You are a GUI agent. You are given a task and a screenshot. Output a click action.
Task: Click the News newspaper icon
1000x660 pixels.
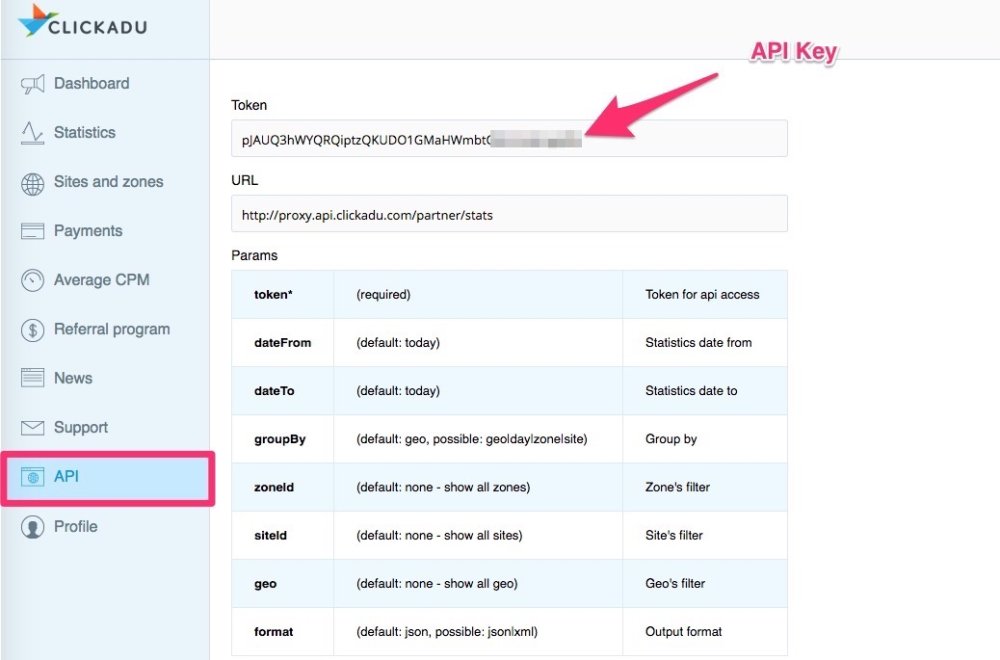point(33,378)
